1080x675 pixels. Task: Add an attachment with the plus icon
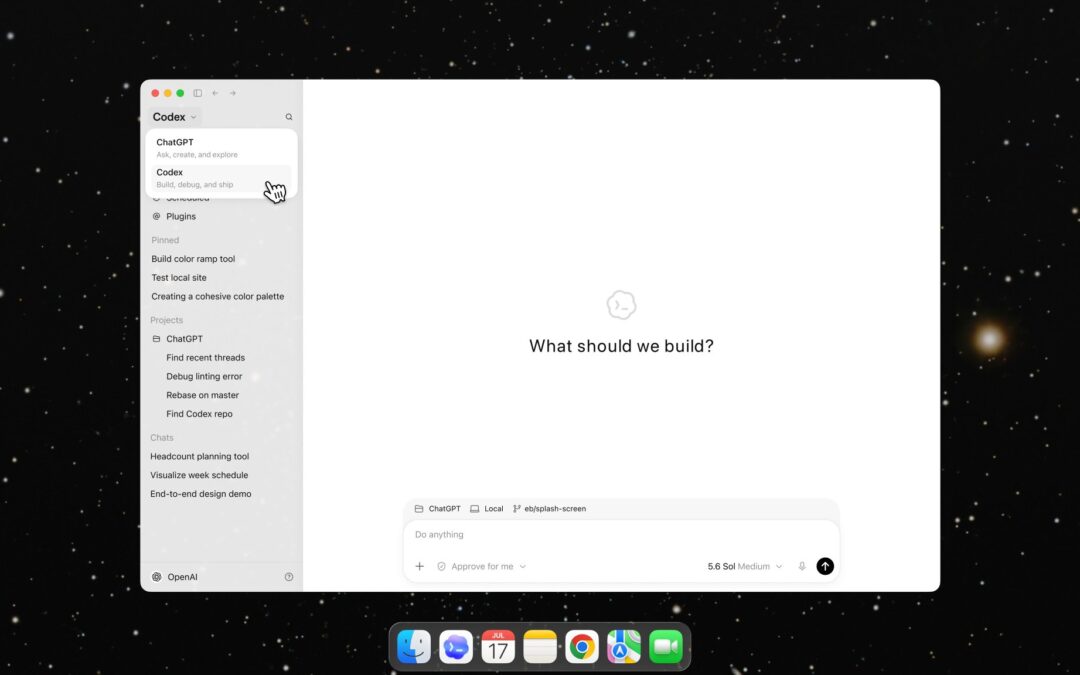419,566
